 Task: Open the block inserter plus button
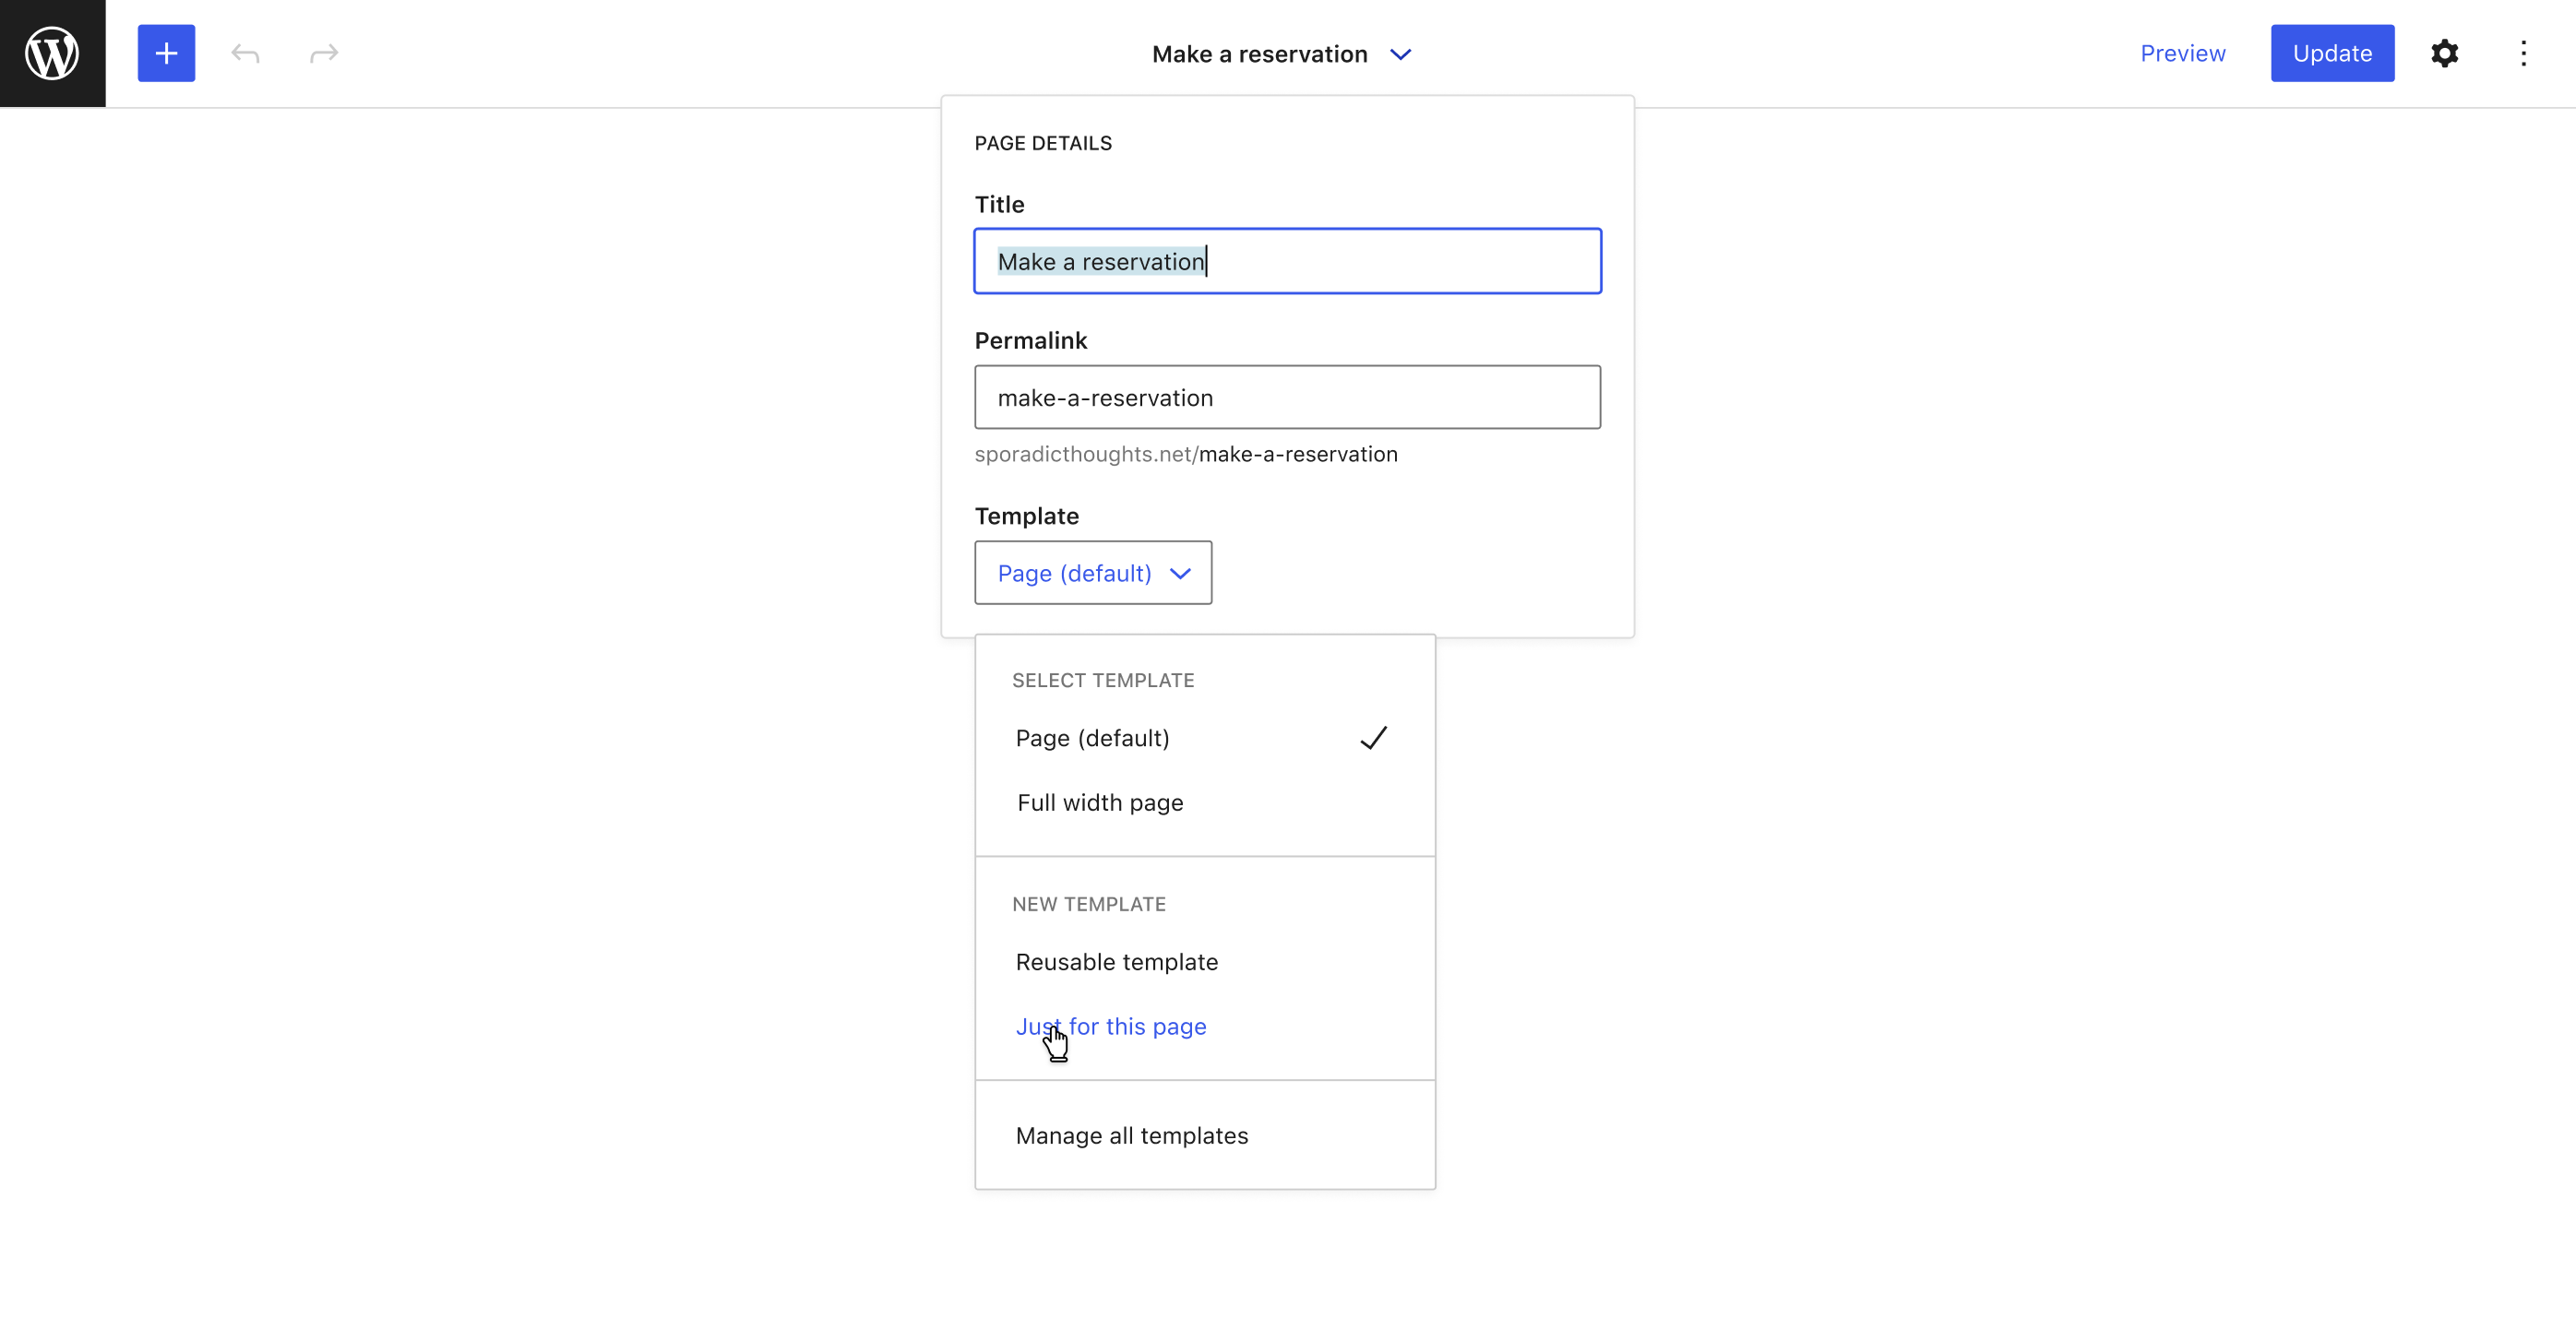tap(166, 53)
